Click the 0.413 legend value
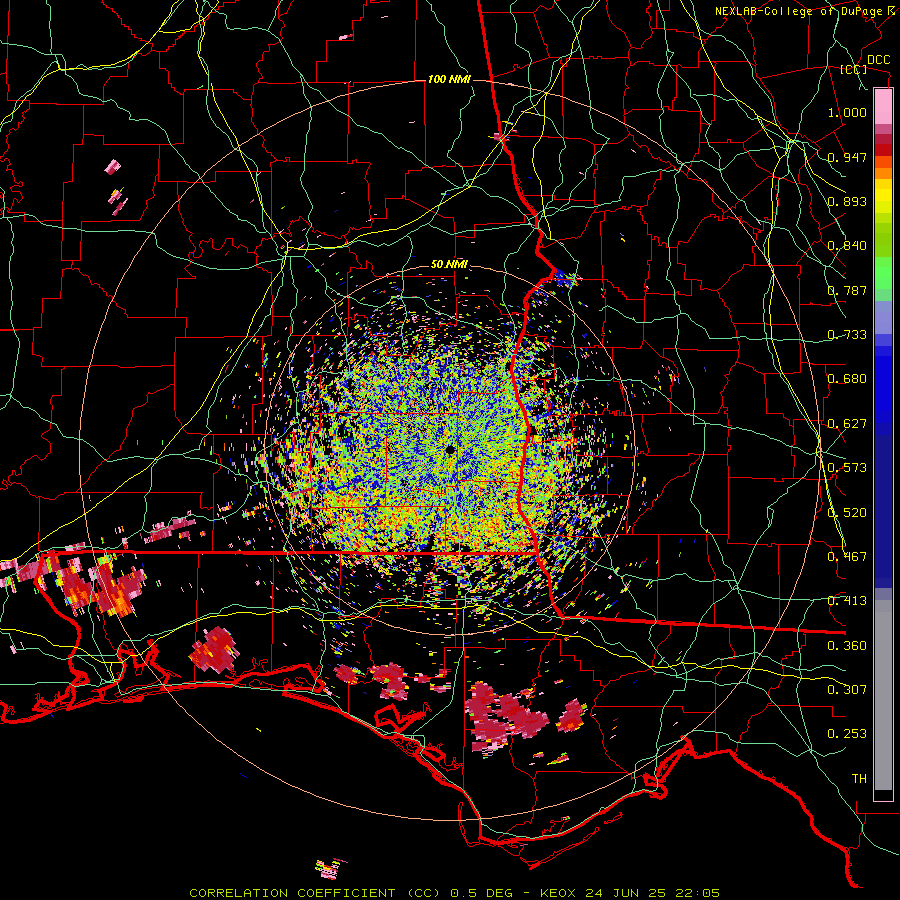The image size is (900, 900). click(x=847, y=601)
